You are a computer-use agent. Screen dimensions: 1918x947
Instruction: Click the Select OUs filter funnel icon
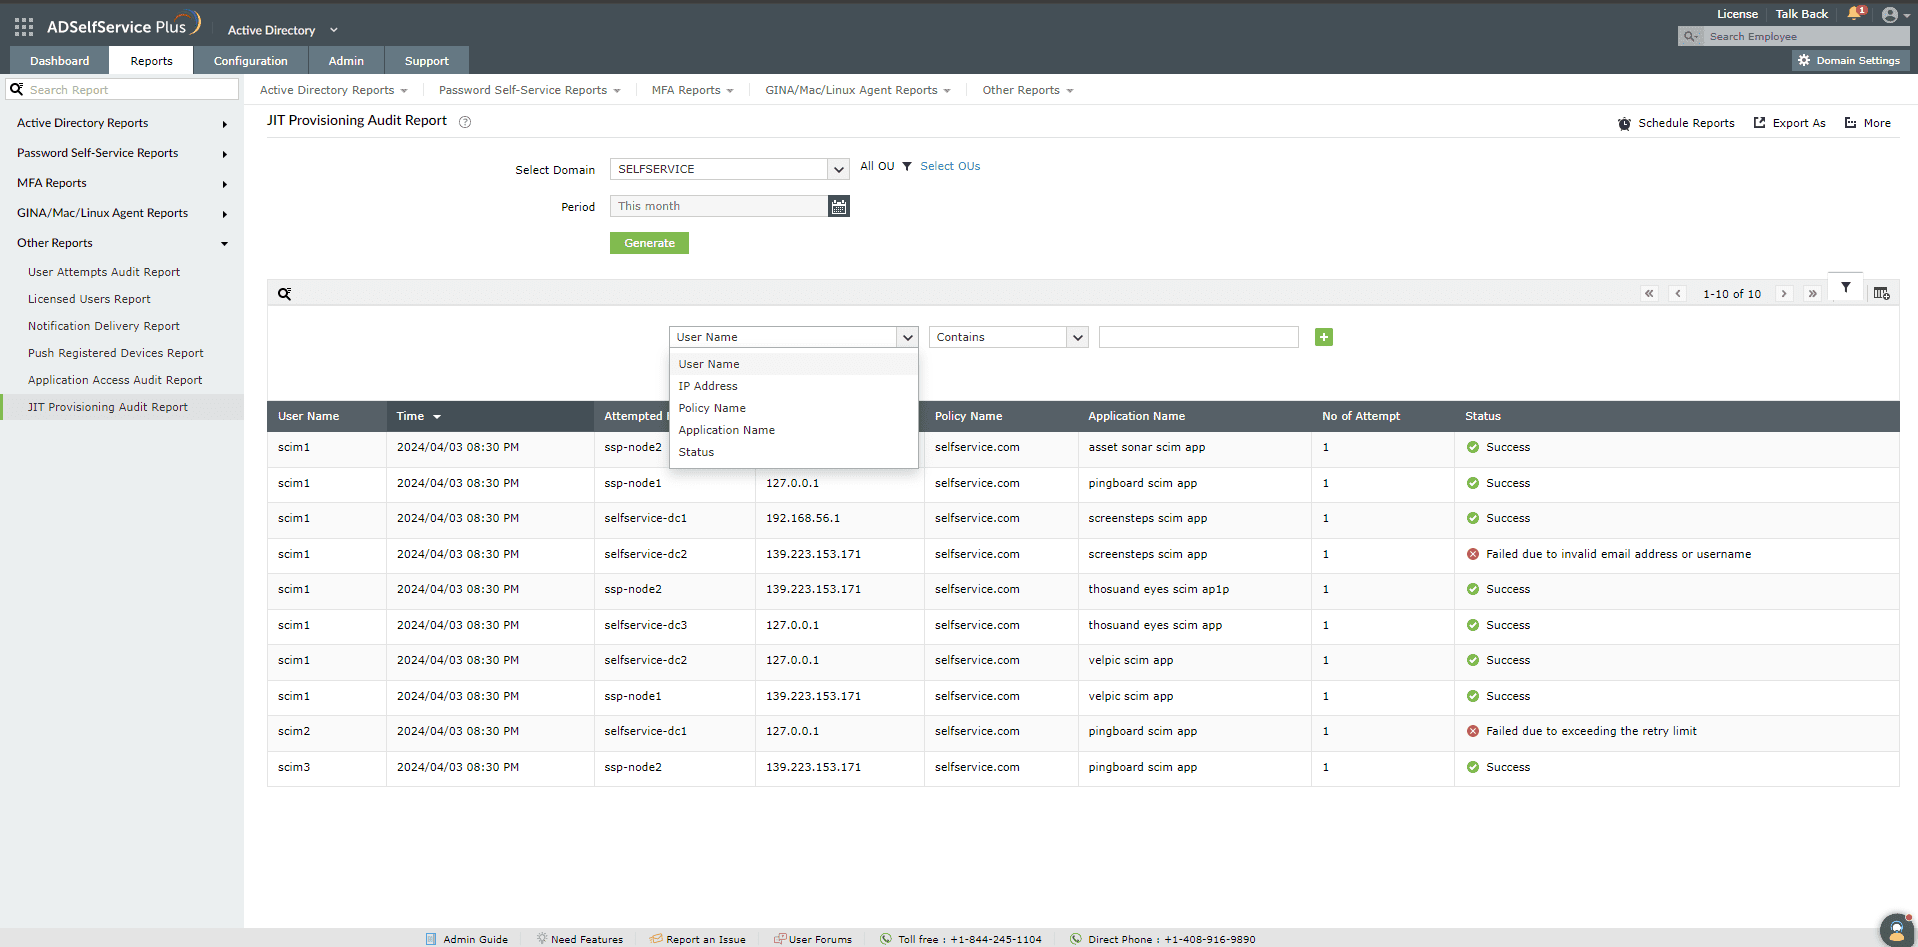click(x=907, y=166)
